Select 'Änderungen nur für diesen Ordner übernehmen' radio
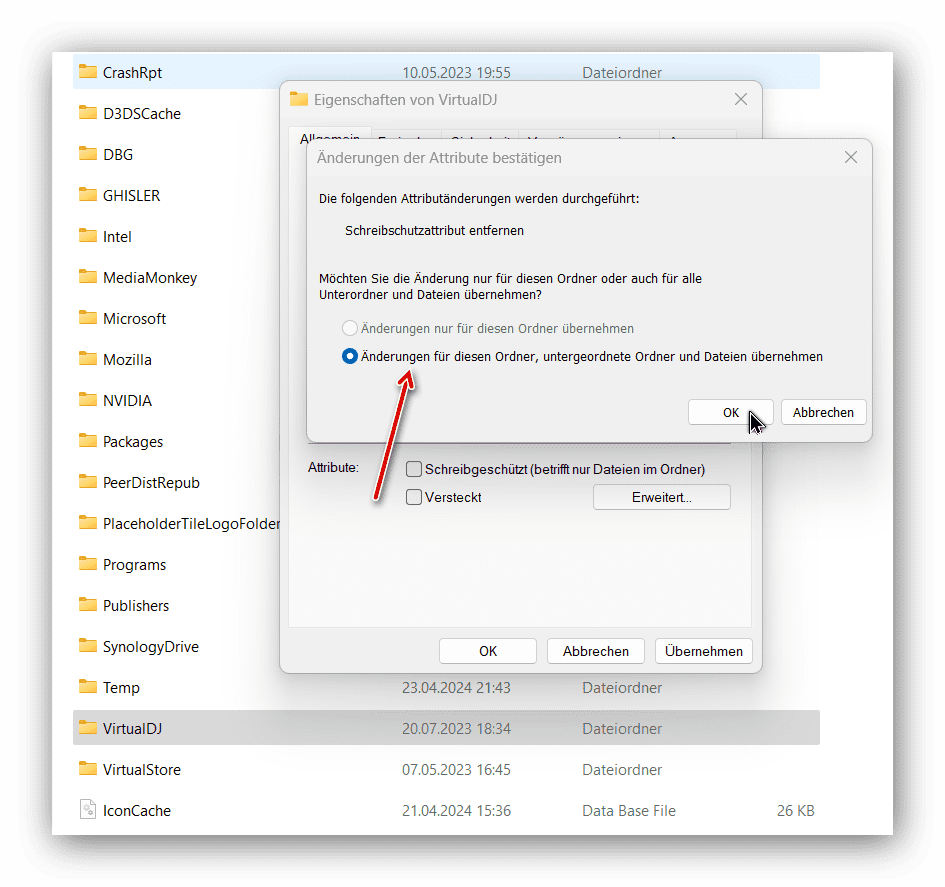 pos(350,328)
